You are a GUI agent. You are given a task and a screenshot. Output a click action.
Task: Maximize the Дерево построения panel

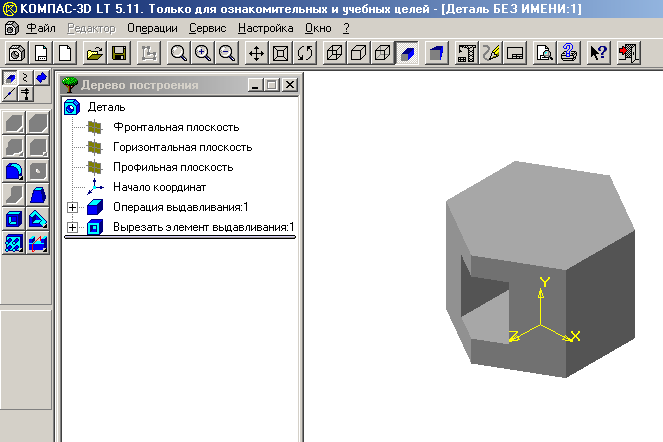pos(272,85)
